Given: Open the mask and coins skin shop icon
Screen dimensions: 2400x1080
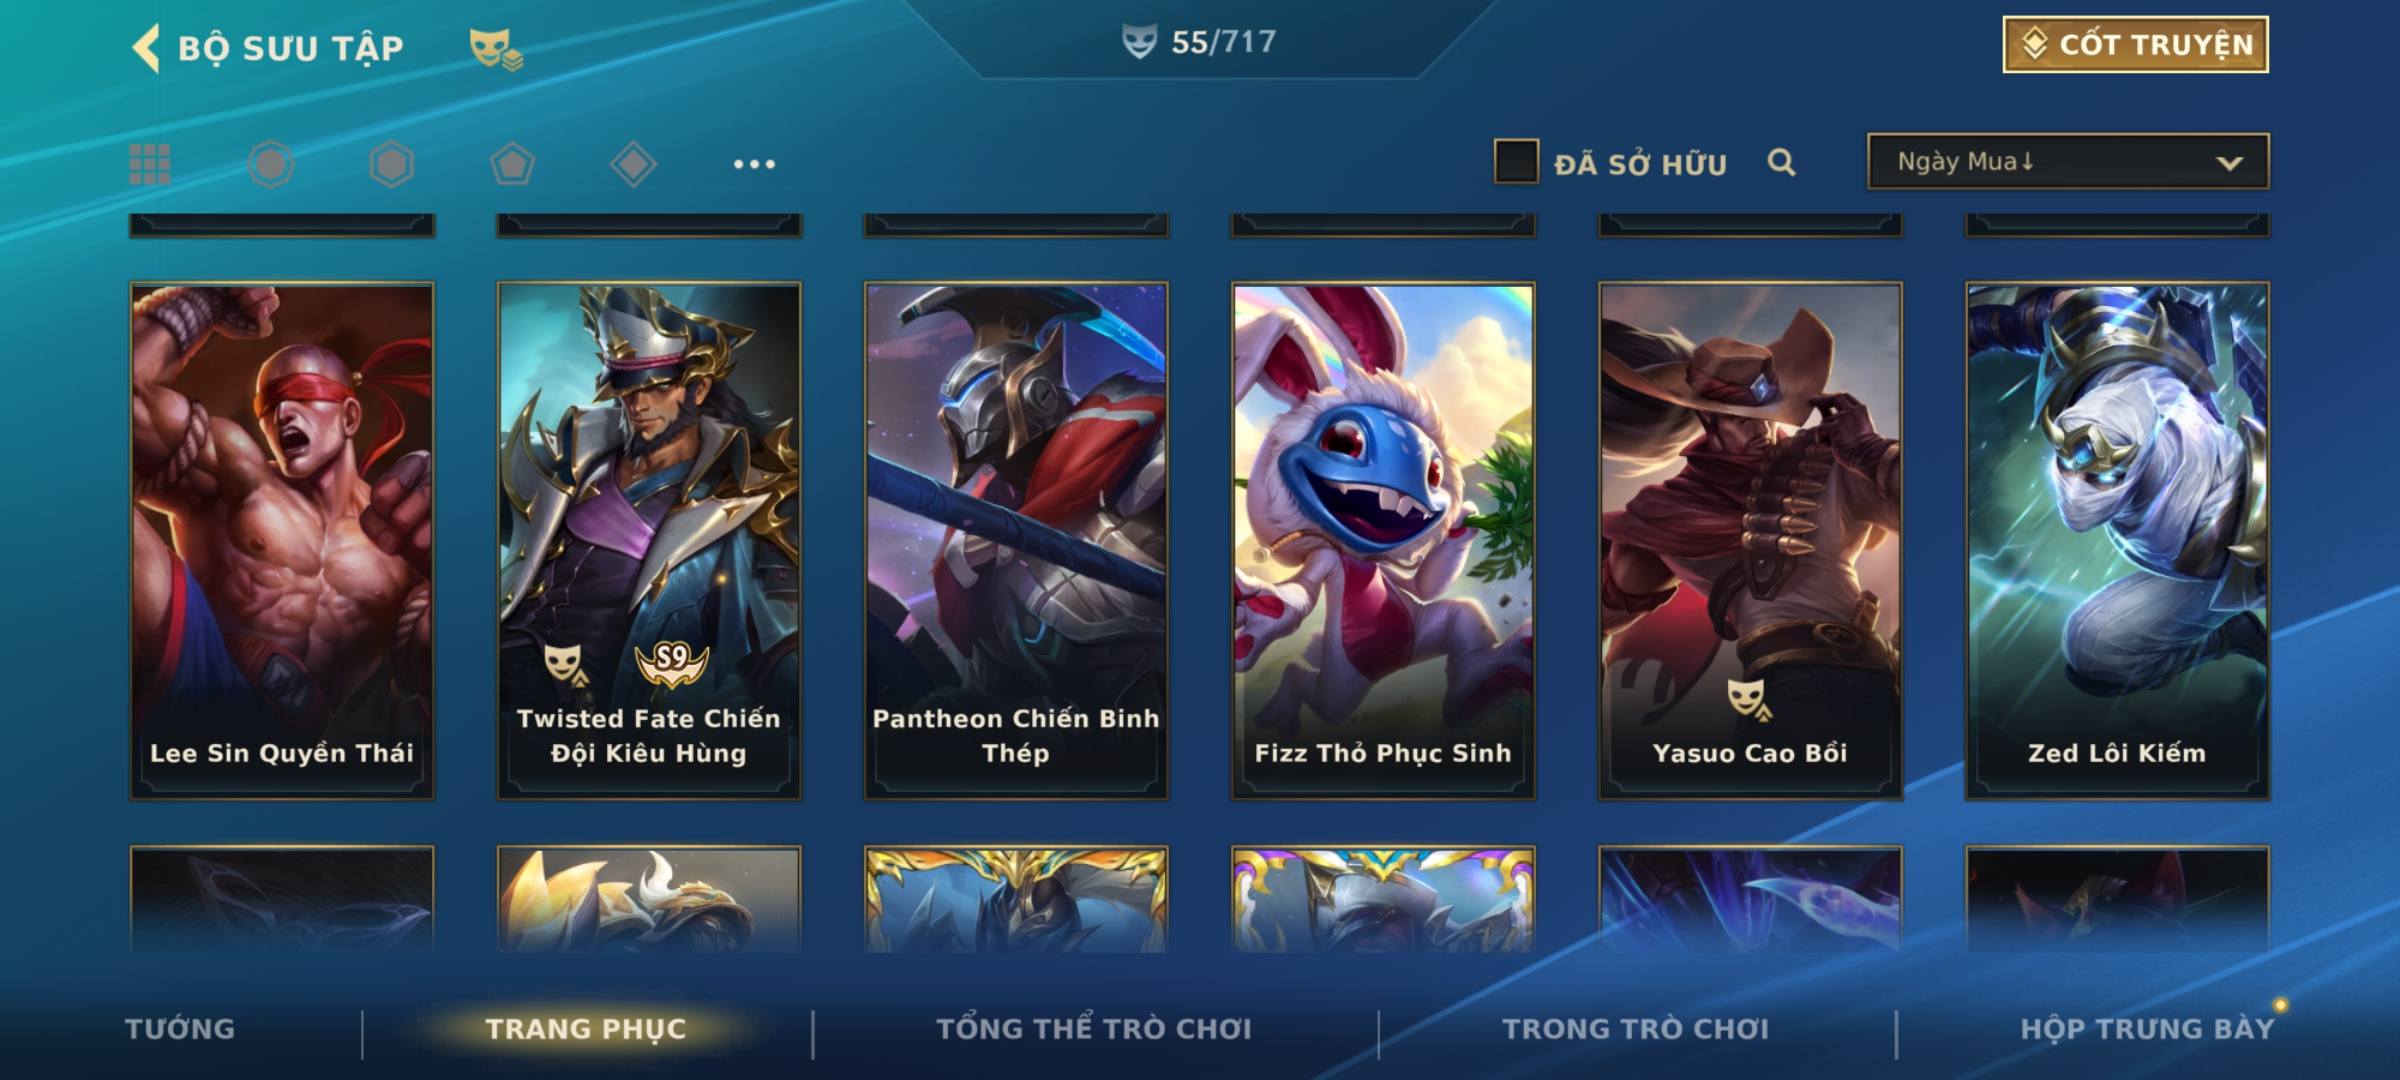Looking at the screenshot, I should 496,49.
